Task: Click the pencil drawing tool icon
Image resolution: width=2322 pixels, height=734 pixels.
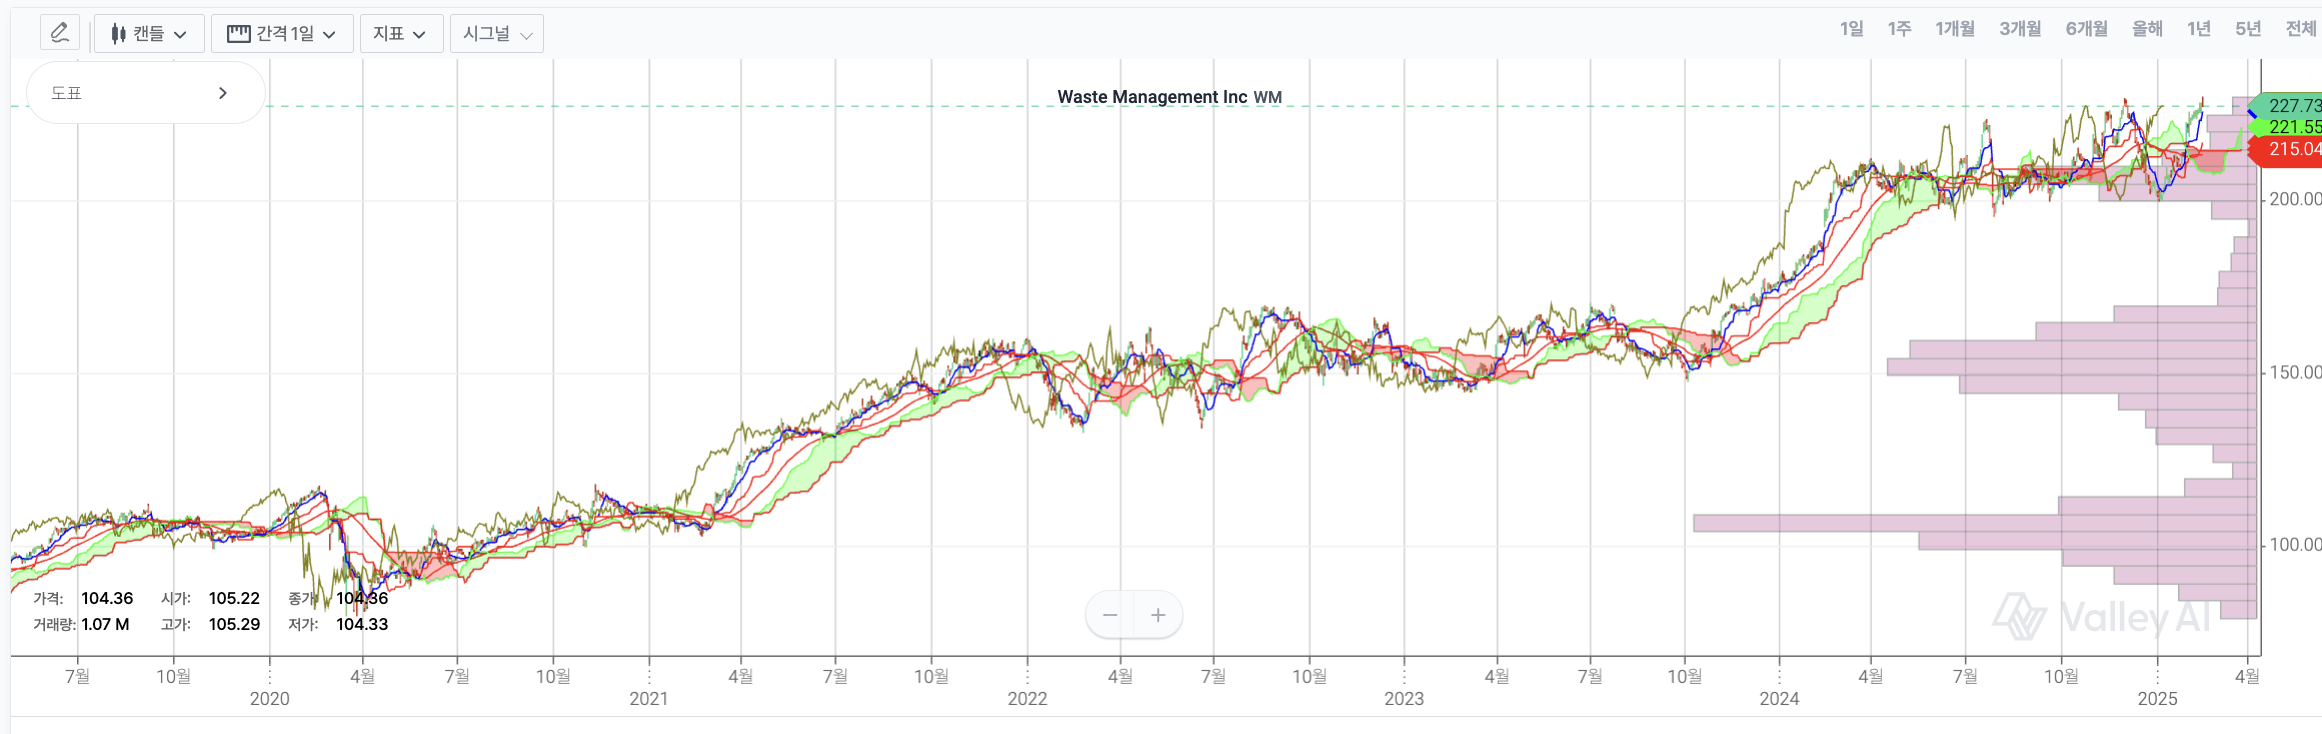Action: (60, 33)
